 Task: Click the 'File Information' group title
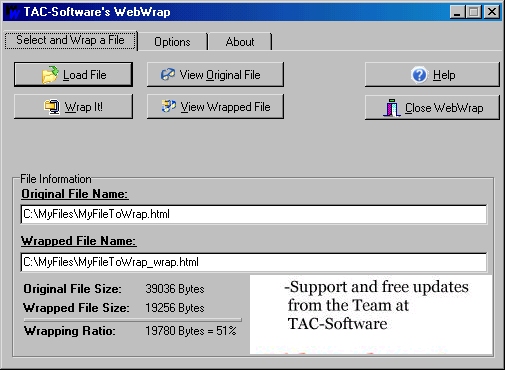pos(56,179)
